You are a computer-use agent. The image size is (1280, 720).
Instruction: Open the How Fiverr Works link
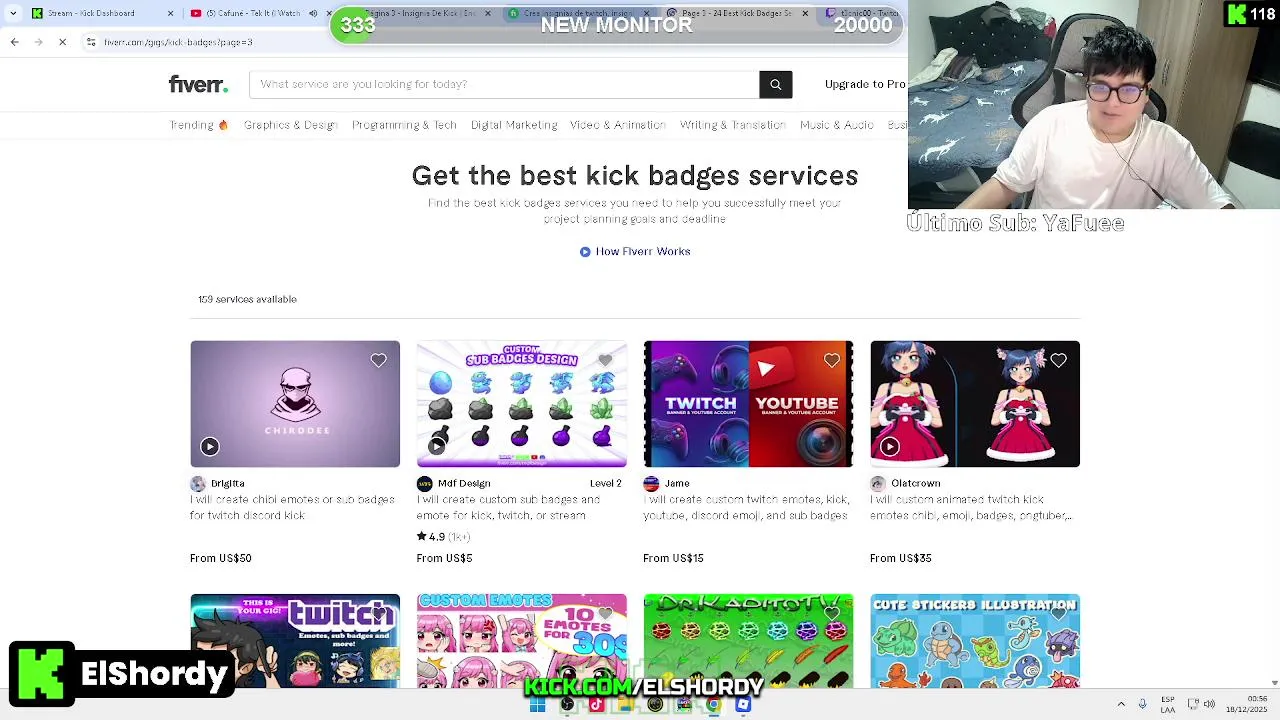click(x=643, y=251)
